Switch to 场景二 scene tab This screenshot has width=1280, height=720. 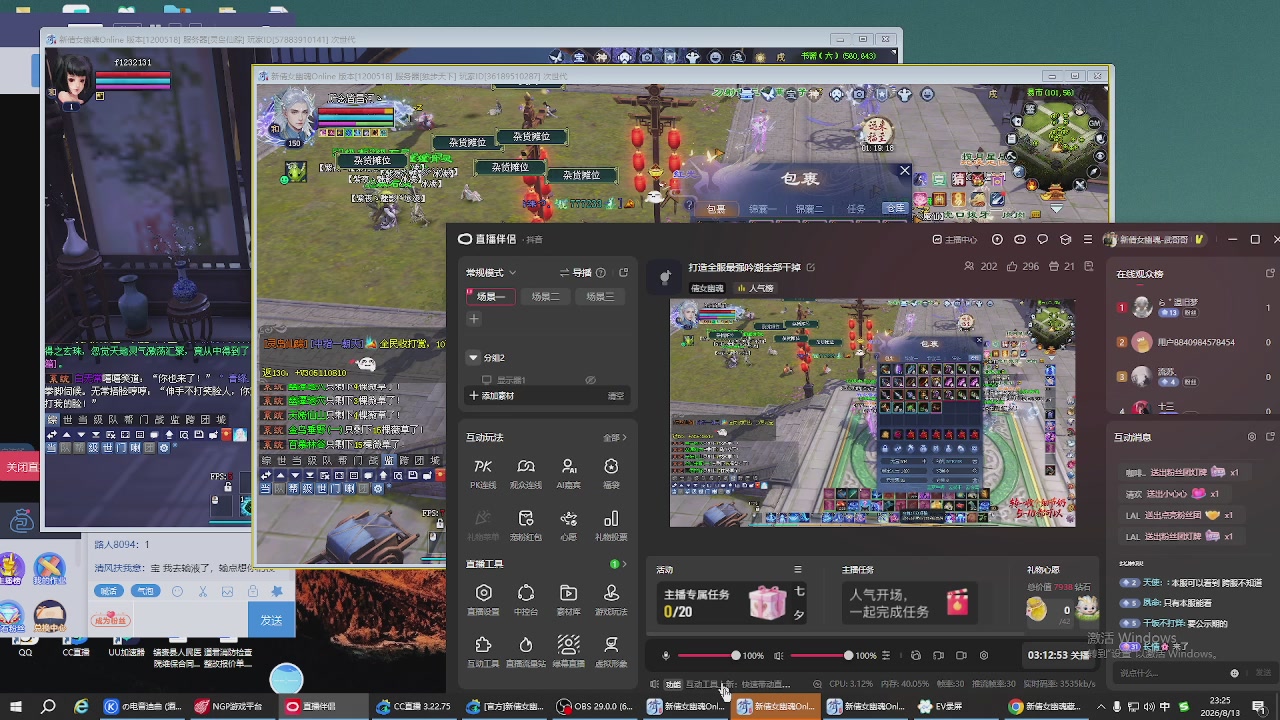pyautogui.click(x=545, y=297)
